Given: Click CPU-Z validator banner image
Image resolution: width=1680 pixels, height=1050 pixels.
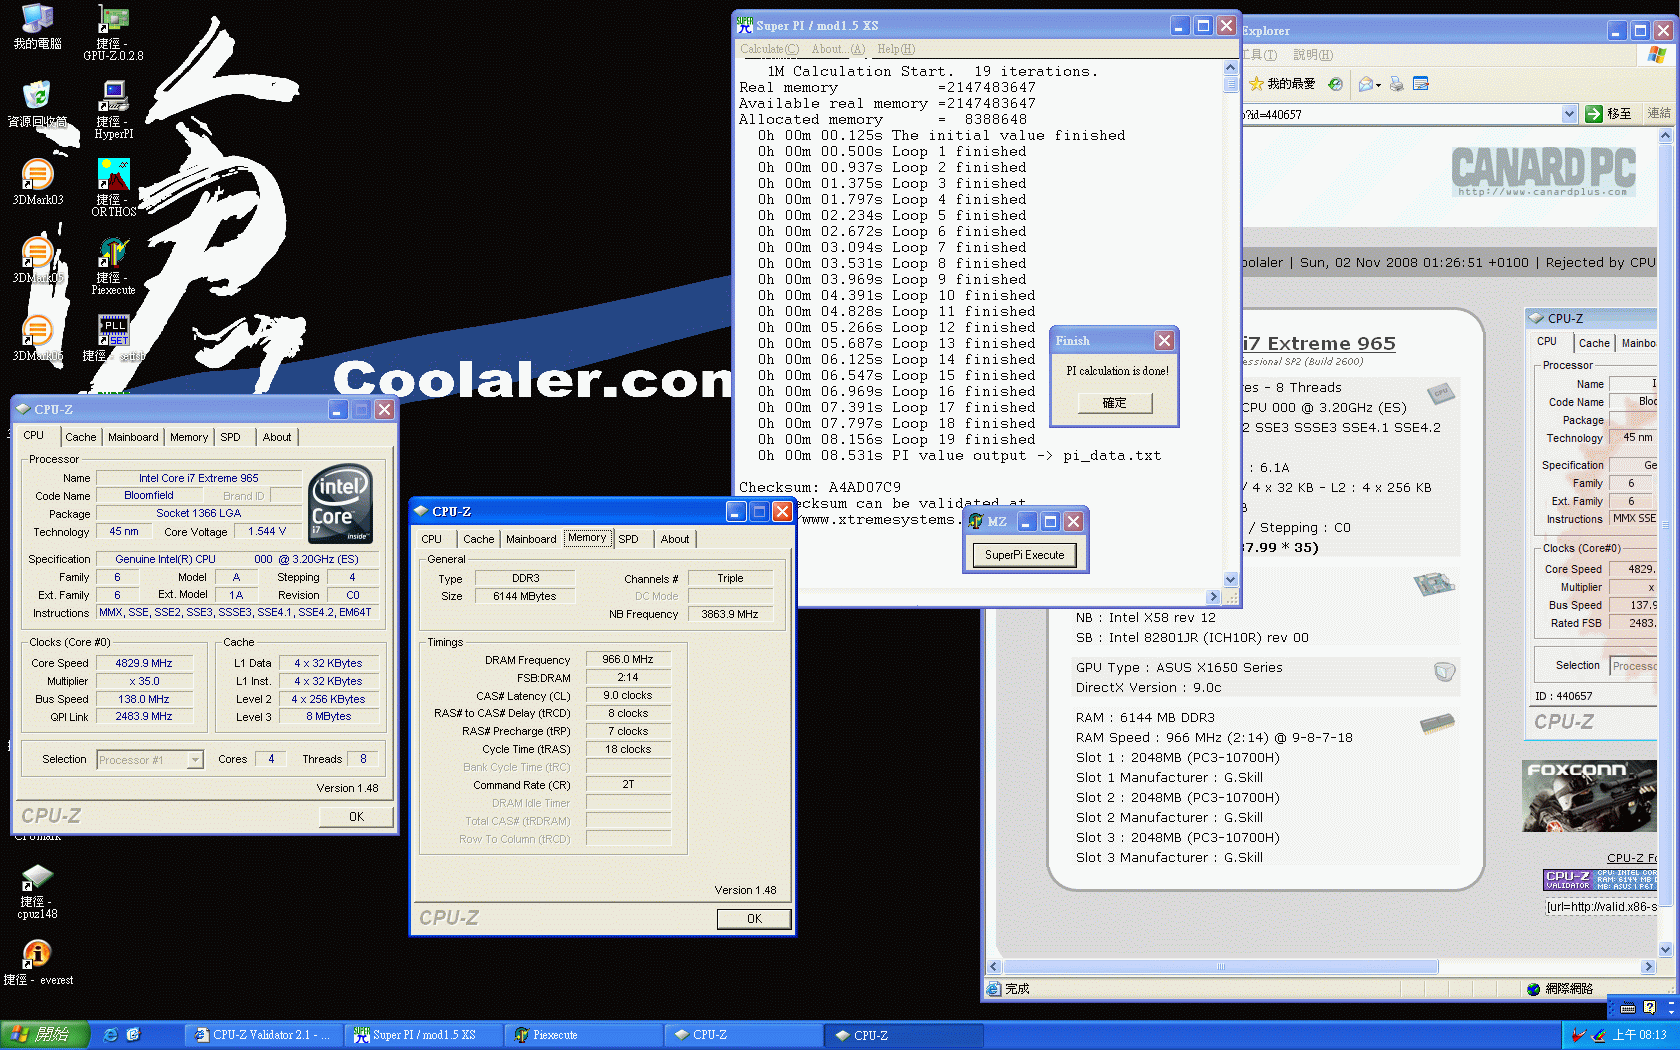Looking at the screenshot, I should pos(1600,880).
